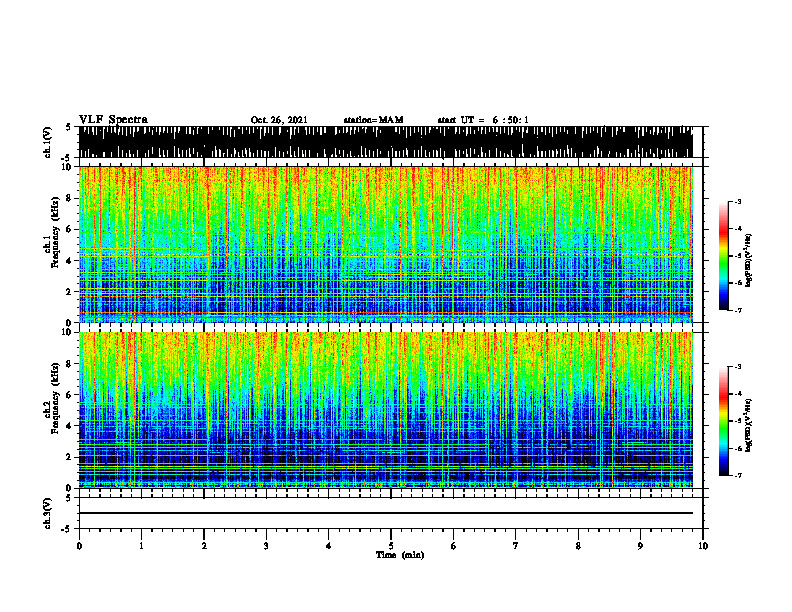The width and height of the screenshot is (792, 612).
Task: Click time axis tick label "6"
Action: click(454, 546)
